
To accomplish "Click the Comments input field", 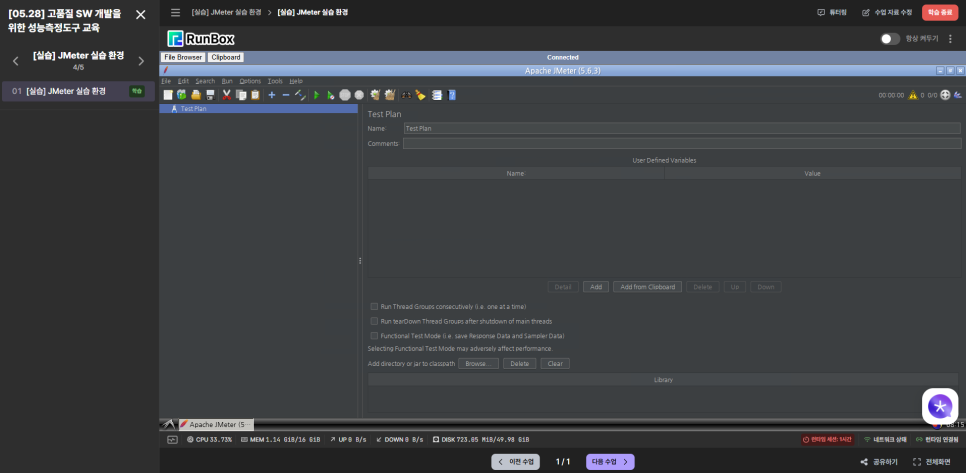I will point(682,144).
